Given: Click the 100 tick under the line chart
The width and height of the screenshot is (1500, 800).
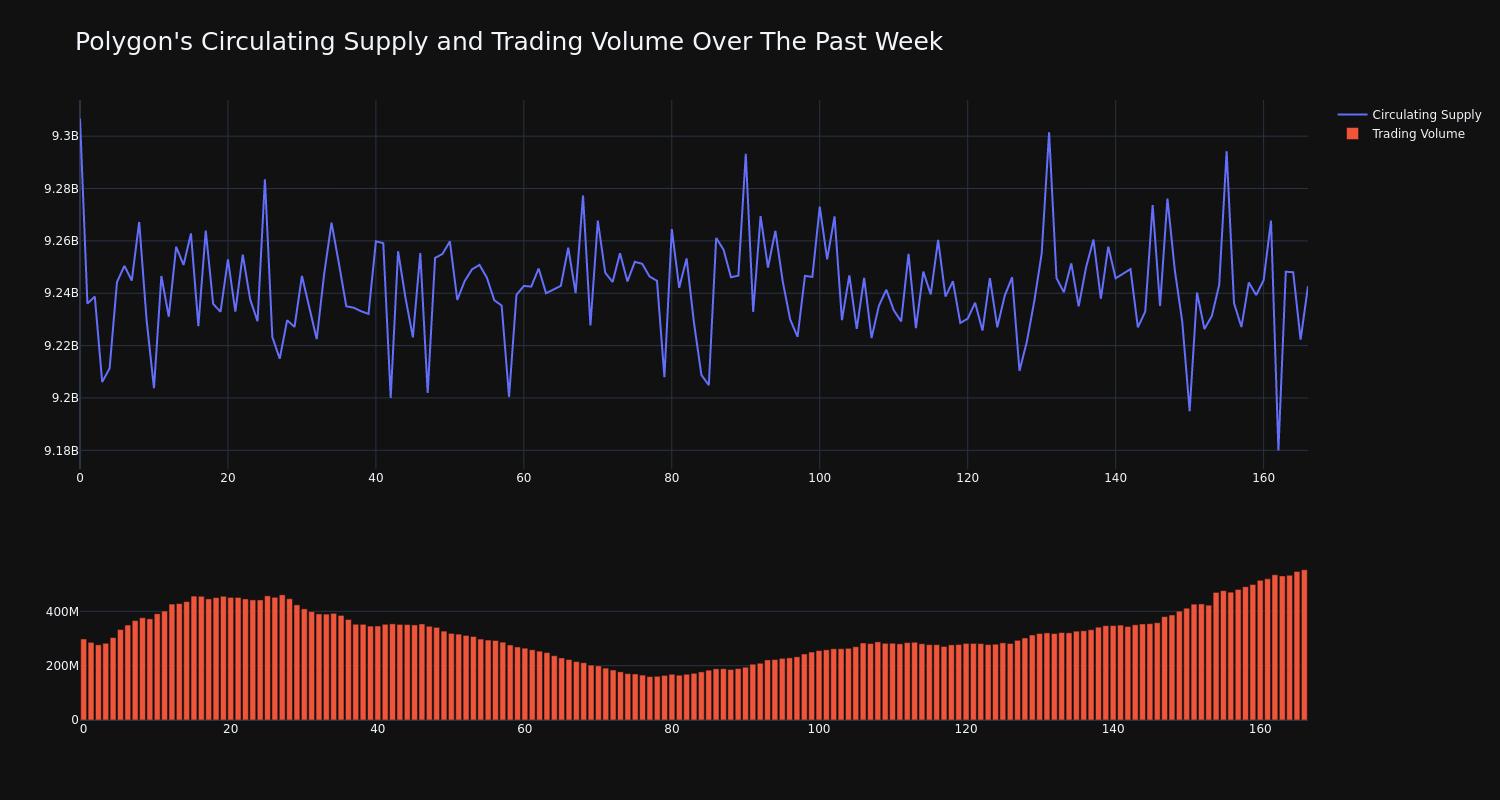Looking at the screenshot, I should 819,478.
